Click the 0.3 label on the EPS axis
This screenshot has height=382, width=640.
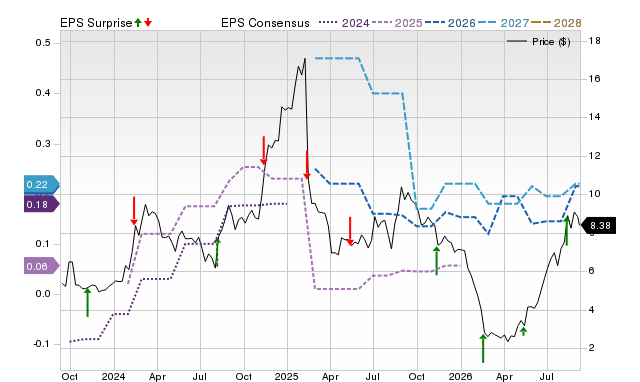point(42,144)
